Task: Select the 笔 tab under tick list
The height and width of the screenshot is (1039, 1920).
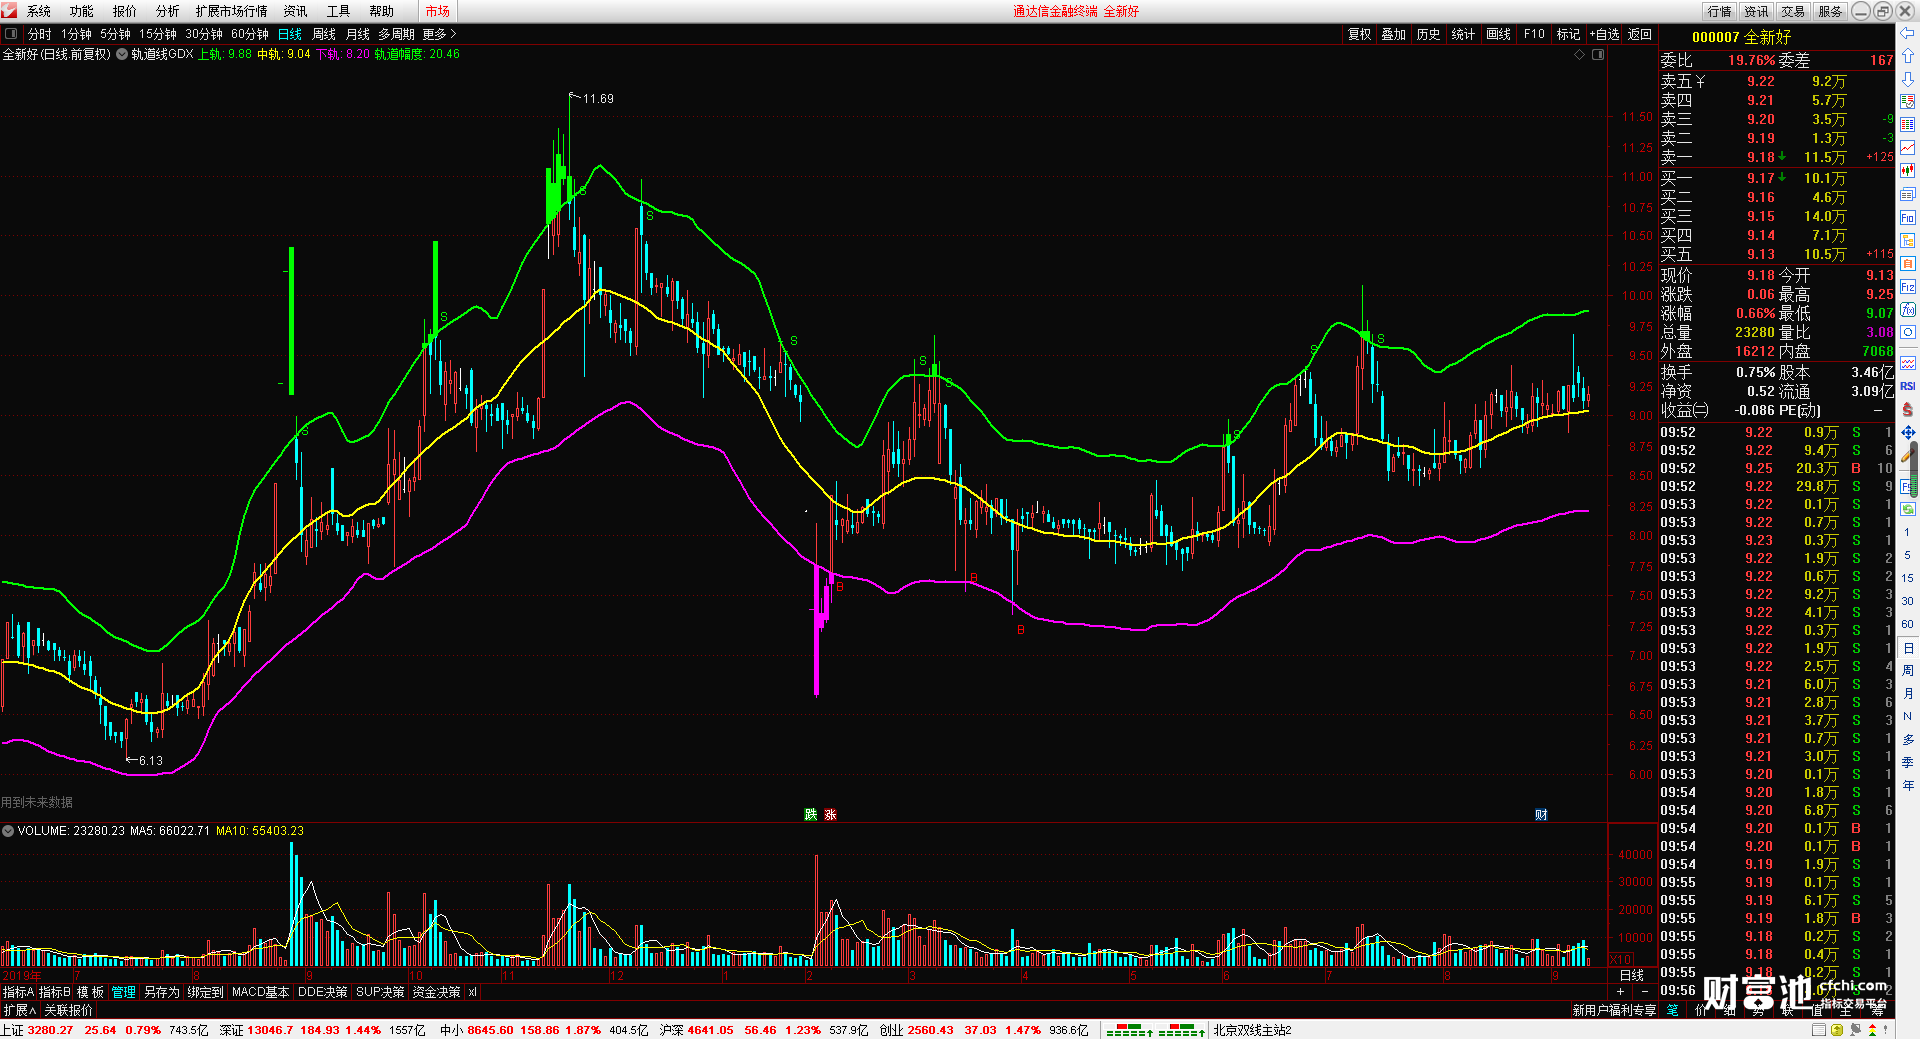Action: coord(1673,1010)
